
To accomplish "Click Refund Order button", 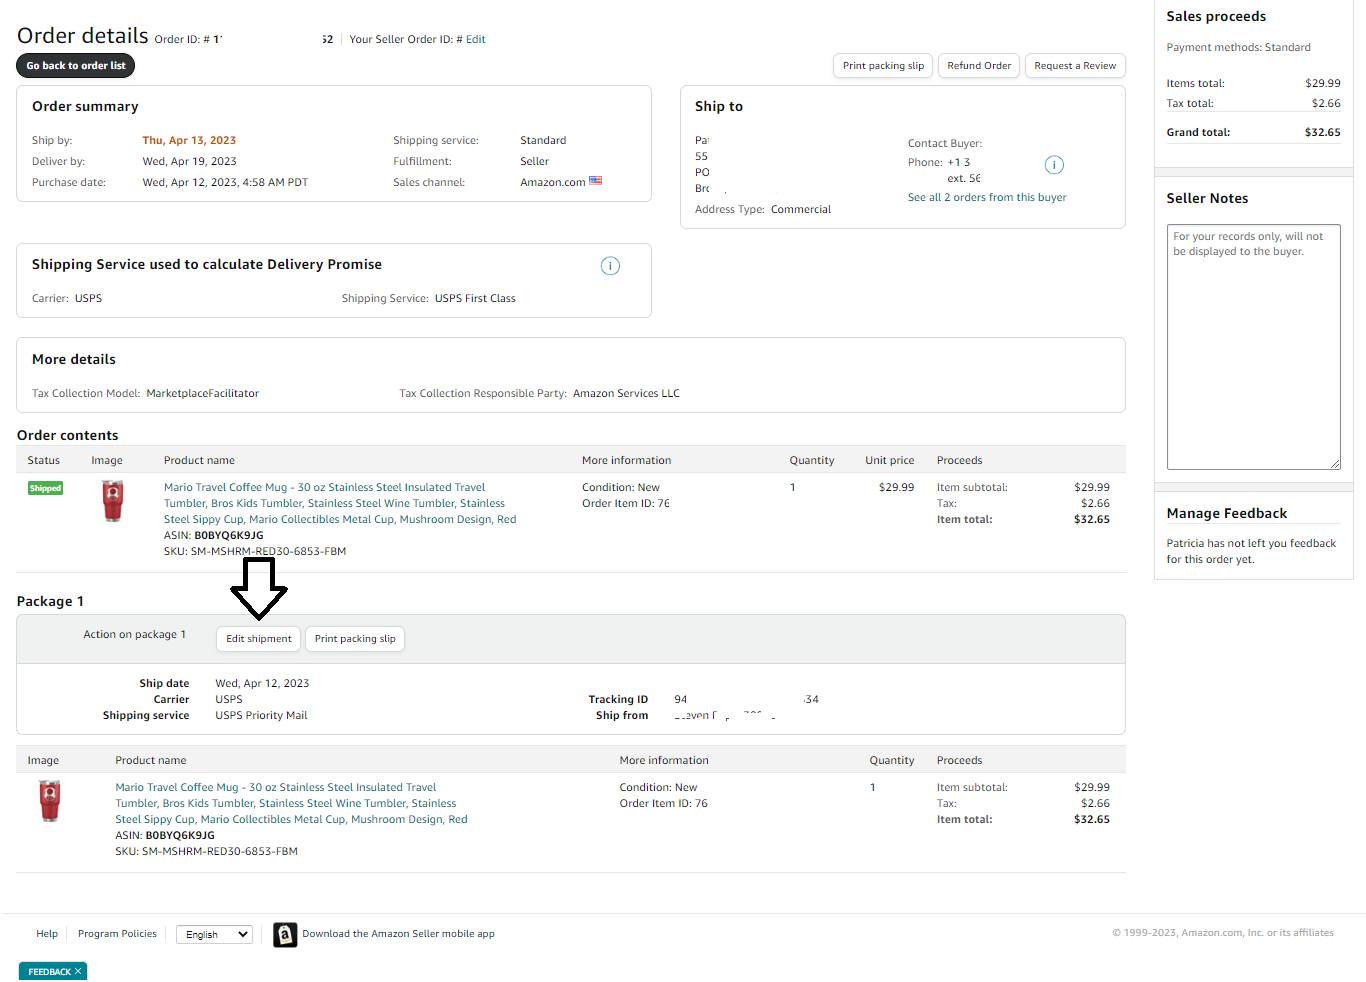I will pos(979,66).
